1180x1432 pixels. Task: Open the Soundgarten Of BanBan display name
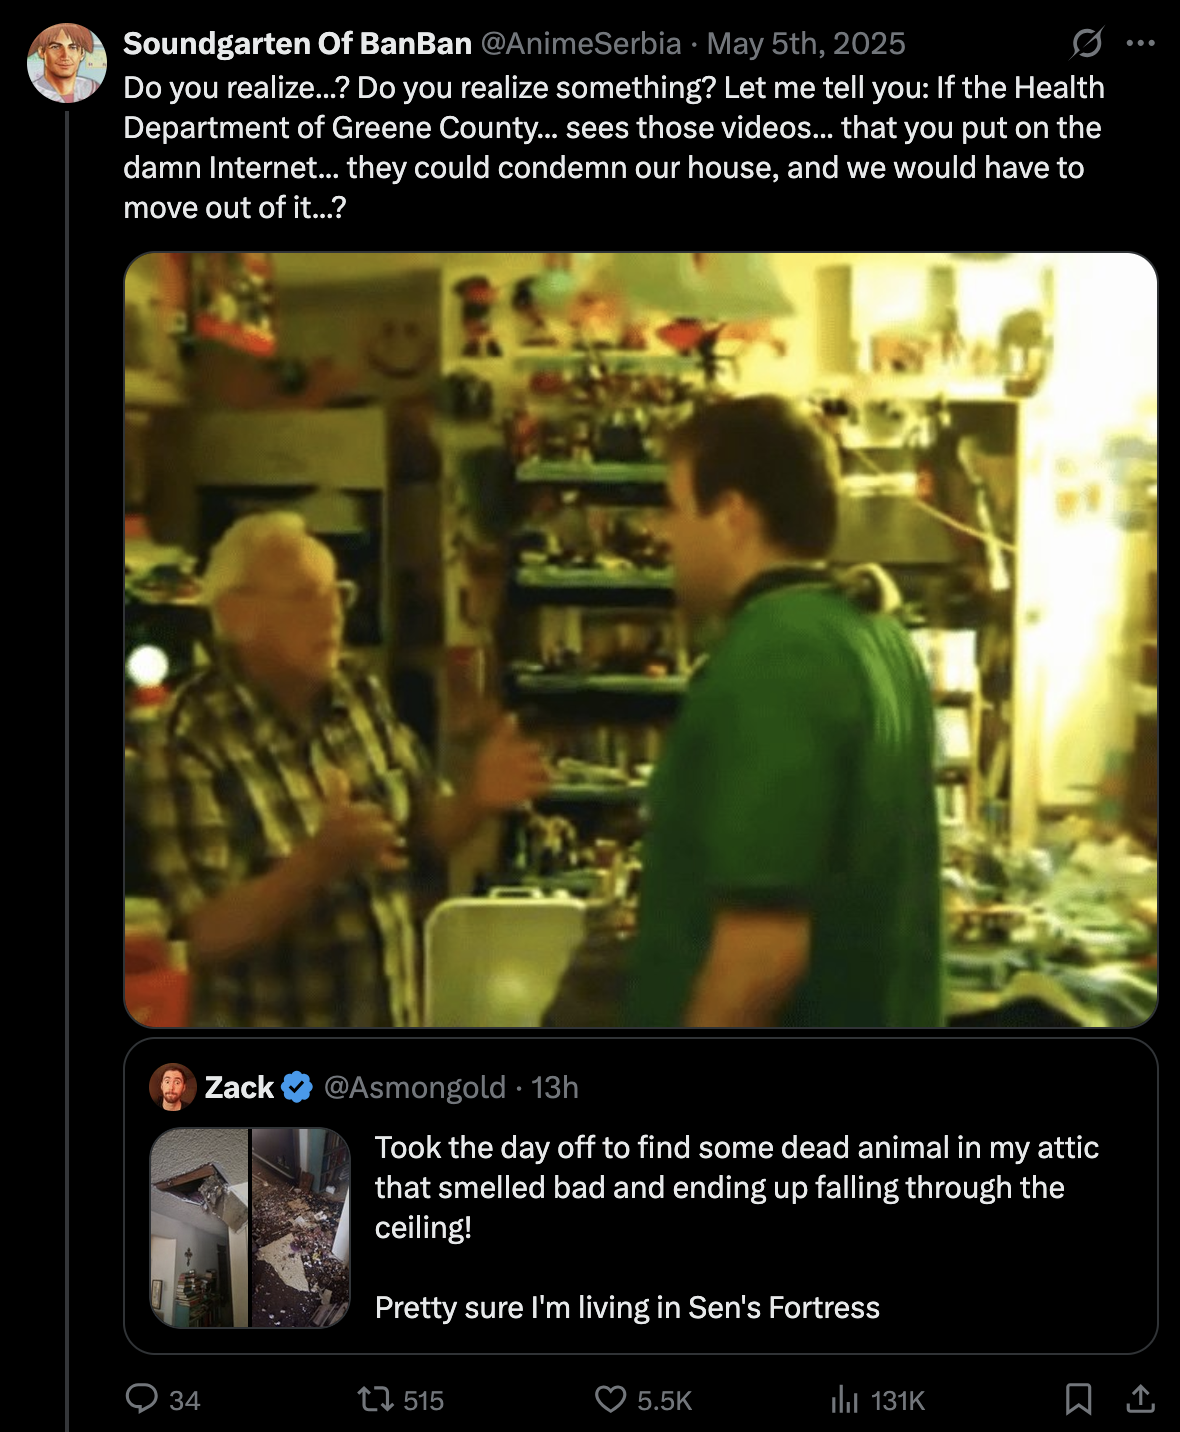[x=297, y=44]
